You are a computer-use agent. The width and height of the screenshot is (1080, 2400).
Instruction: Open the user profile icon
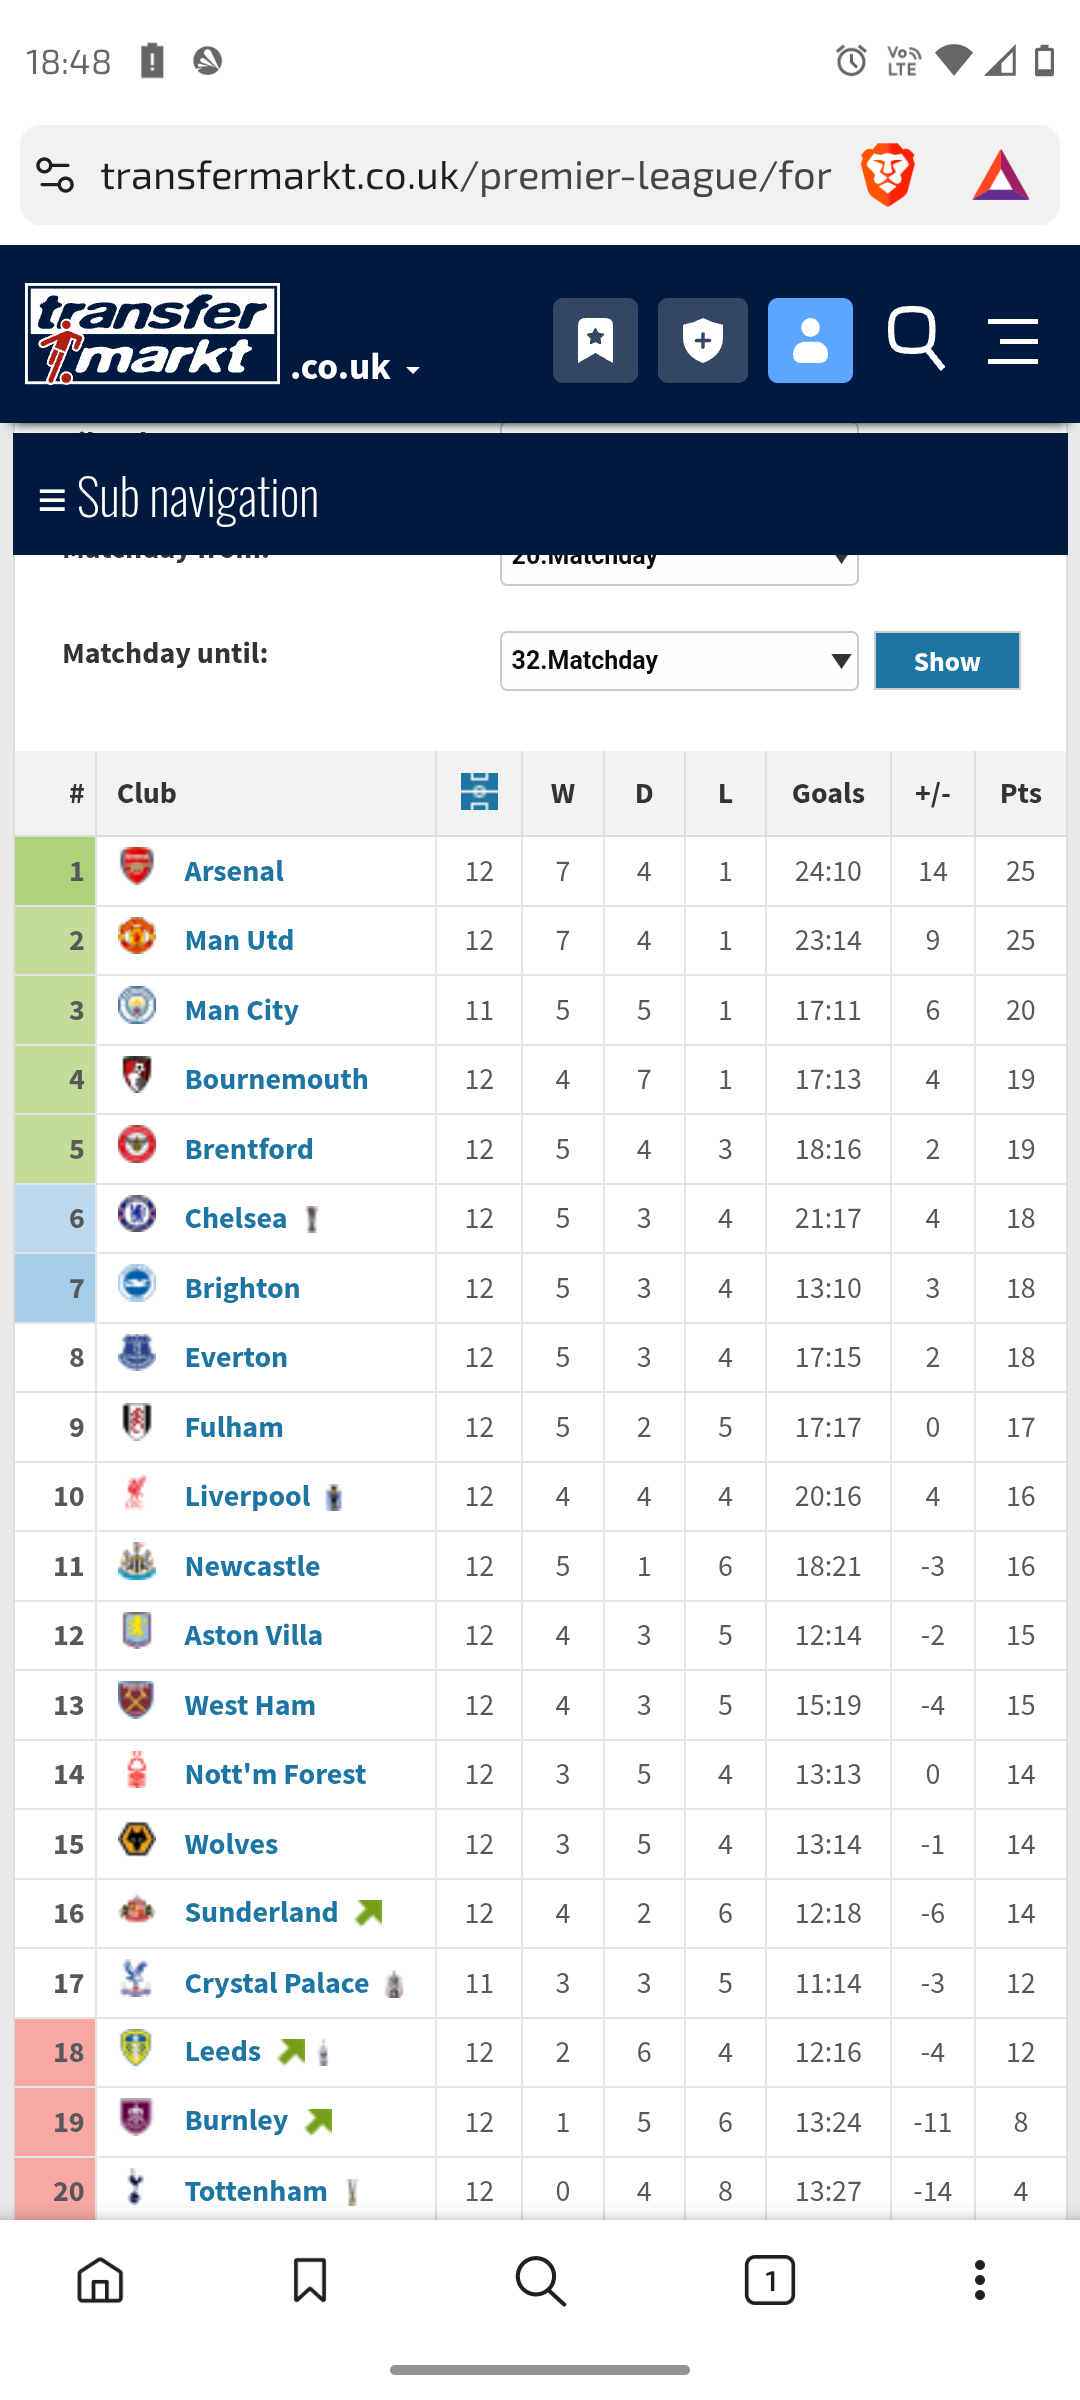(810, 340)
